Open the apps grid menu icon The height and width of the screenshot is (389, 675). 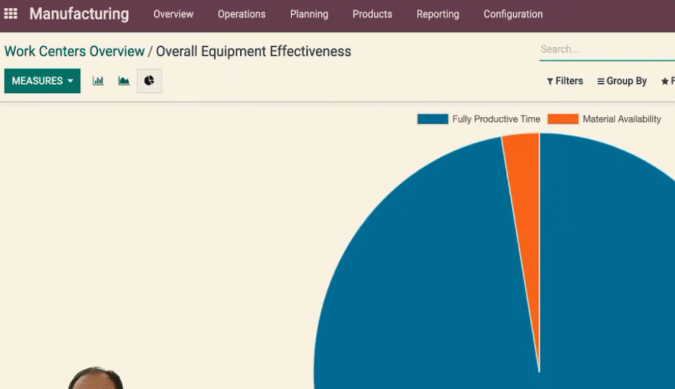10,14
